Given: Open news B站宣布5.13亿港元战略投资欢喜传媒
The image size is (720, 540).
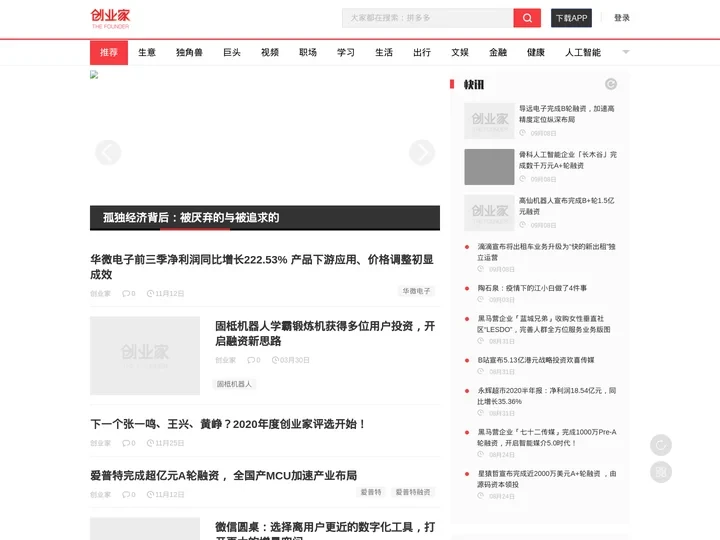Looking at the screenshot, I should 536,360.
